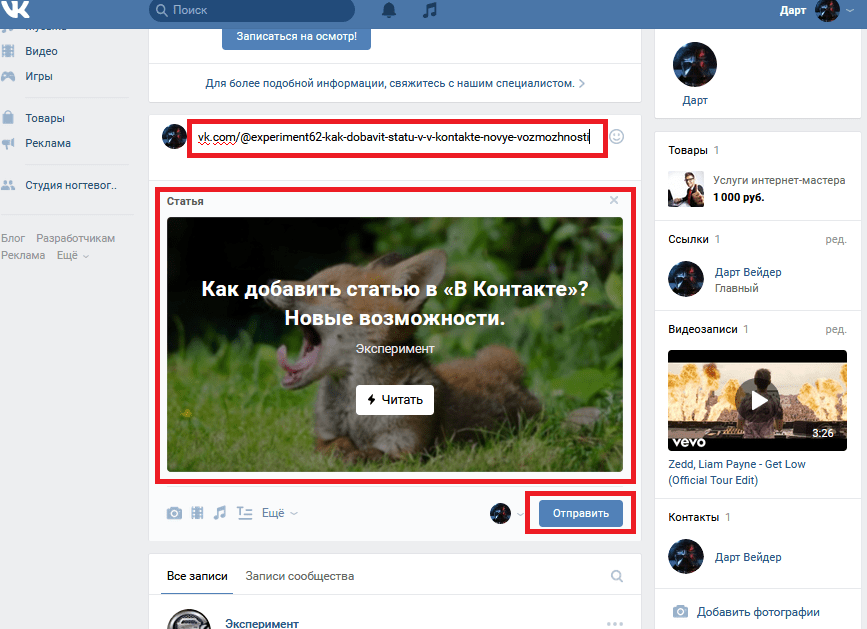Expand the Ещё attachments dropdown
The image size is (867, 629).
point(279,513)
